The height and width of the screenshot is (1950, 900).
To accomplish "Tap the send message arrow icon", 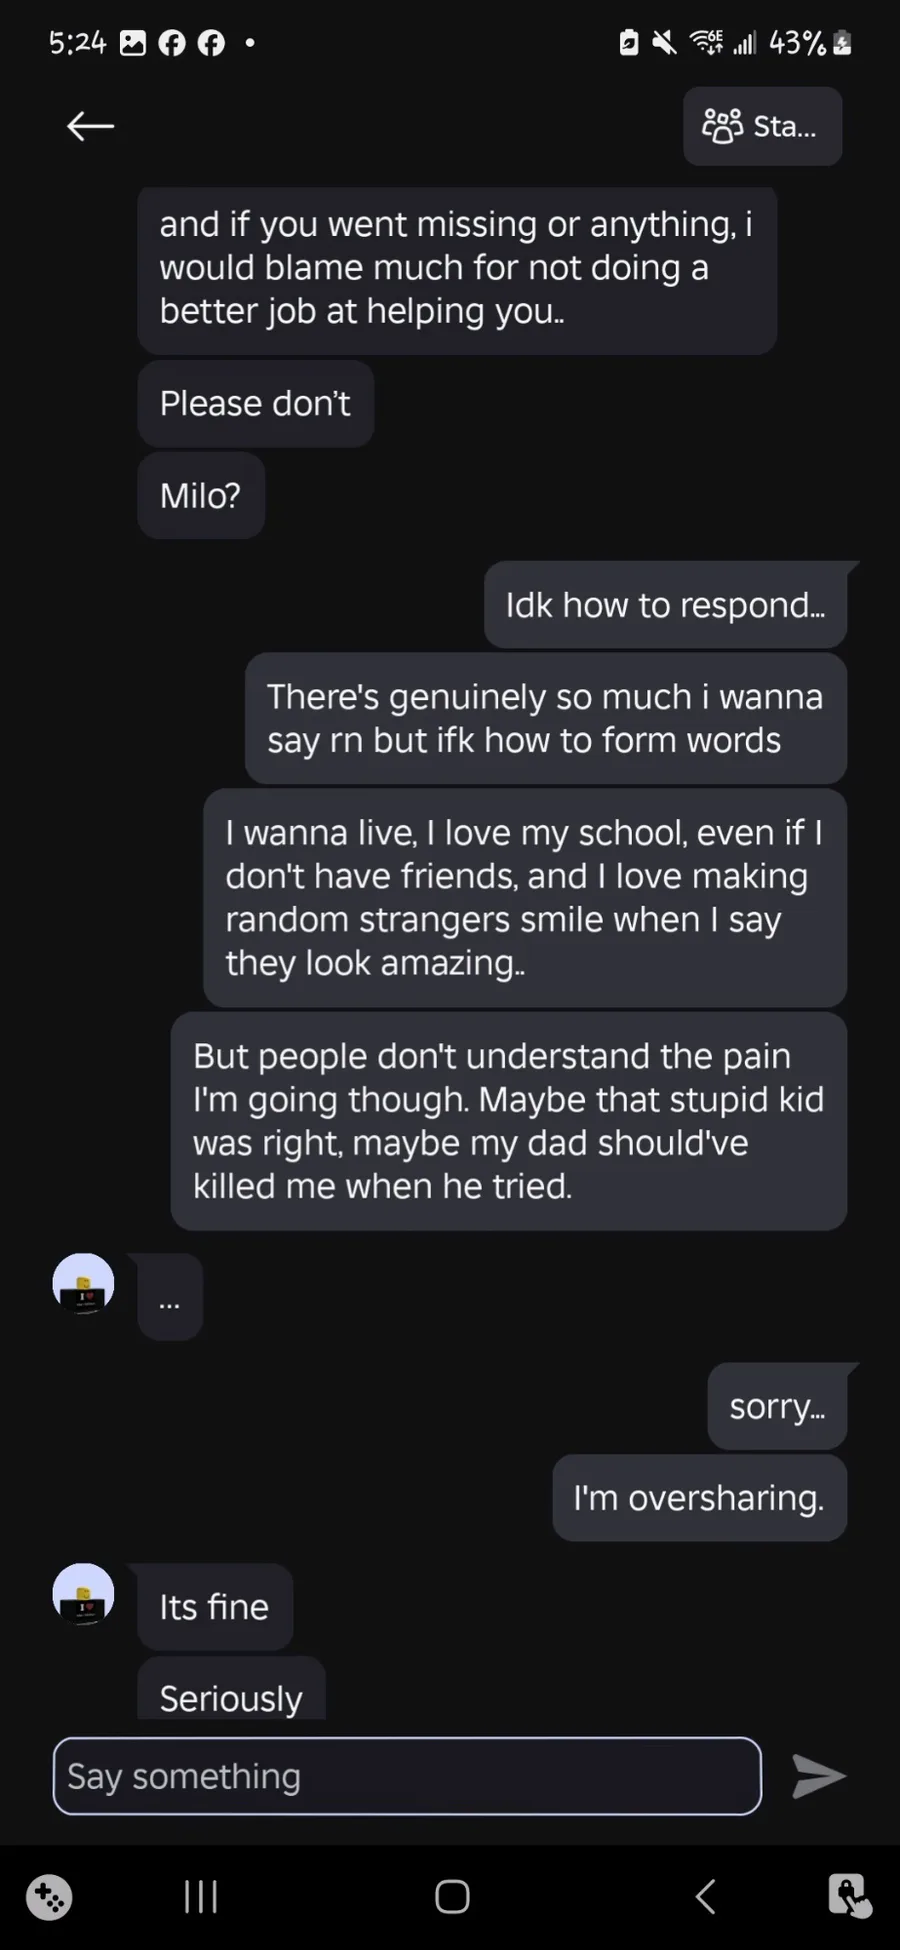I will (819, 1776).
